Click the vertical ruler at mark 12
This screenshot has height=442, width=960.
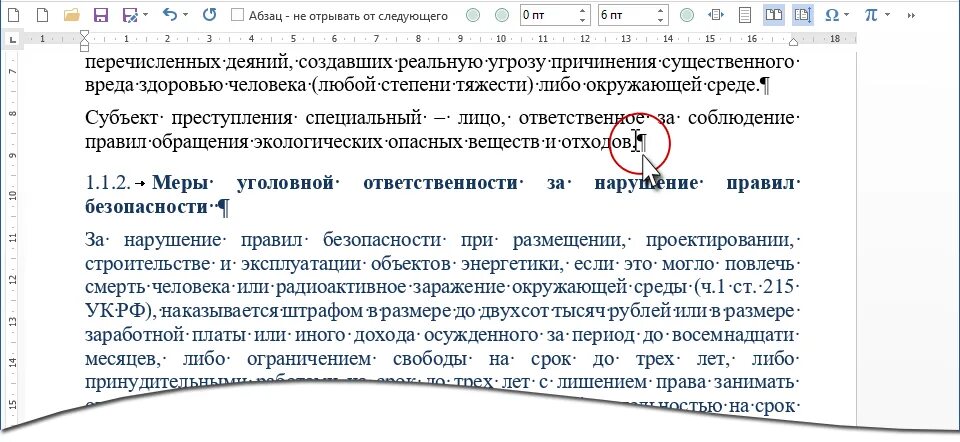coord(13,280)
